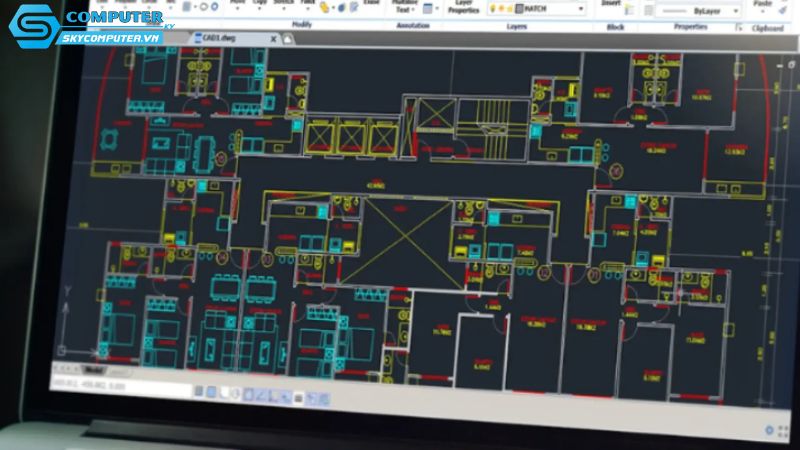Expand the Layers panel title

click(x=516, y=26)
